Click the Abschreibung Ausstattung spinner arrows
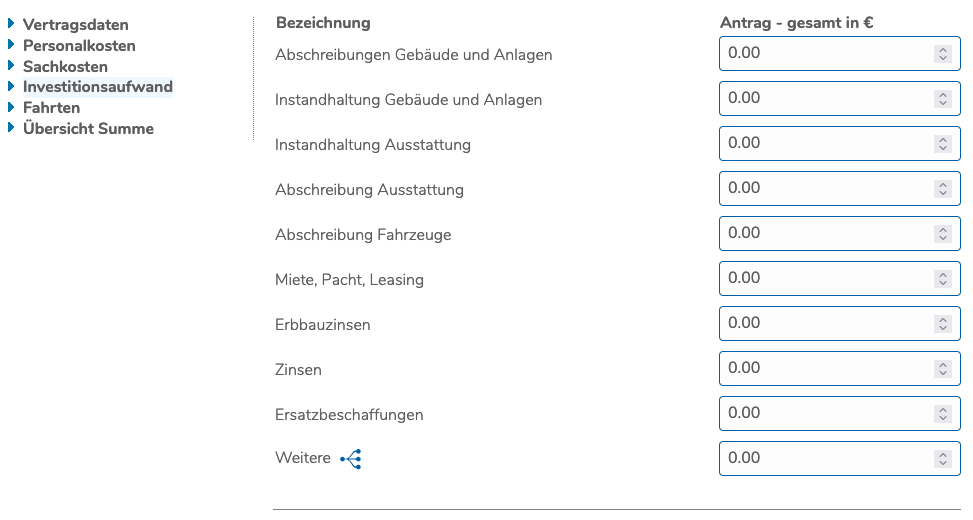Viewport: 973px width, 520px height. click(x=942, y=189)
